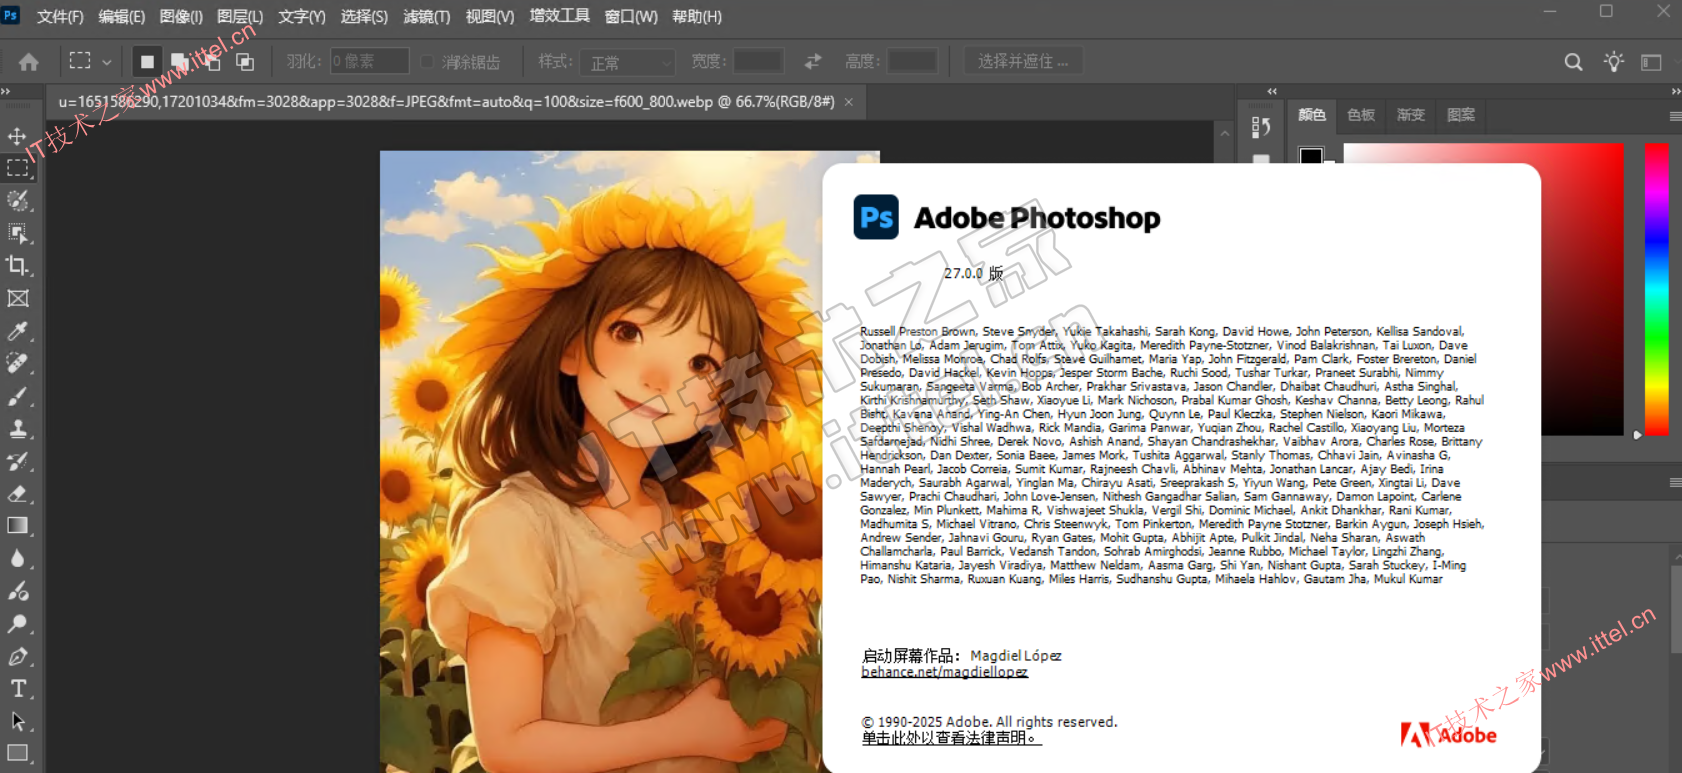Activate the Clone Stamp tool
The width and height of the screenshot is (1682, 773).
(17, 429)
